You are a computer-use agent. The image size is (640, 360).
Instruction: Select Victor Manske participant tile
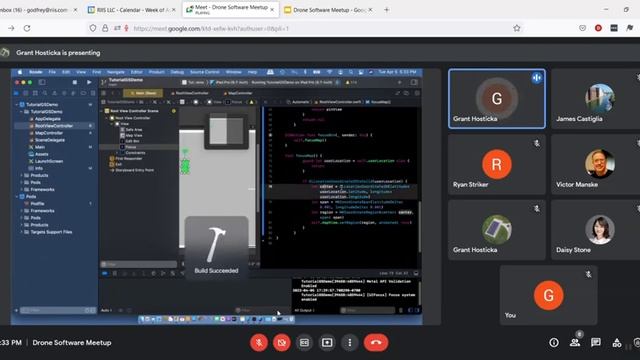(596, 164)
